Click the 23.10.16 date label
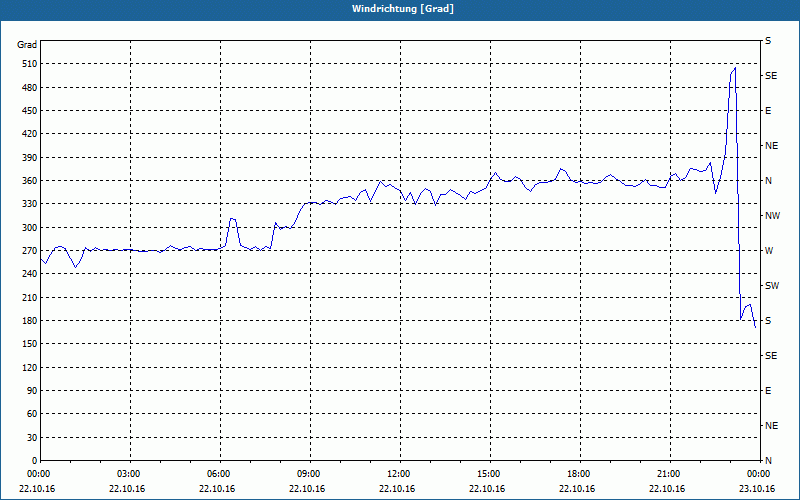800x500 pixels. 757,489
